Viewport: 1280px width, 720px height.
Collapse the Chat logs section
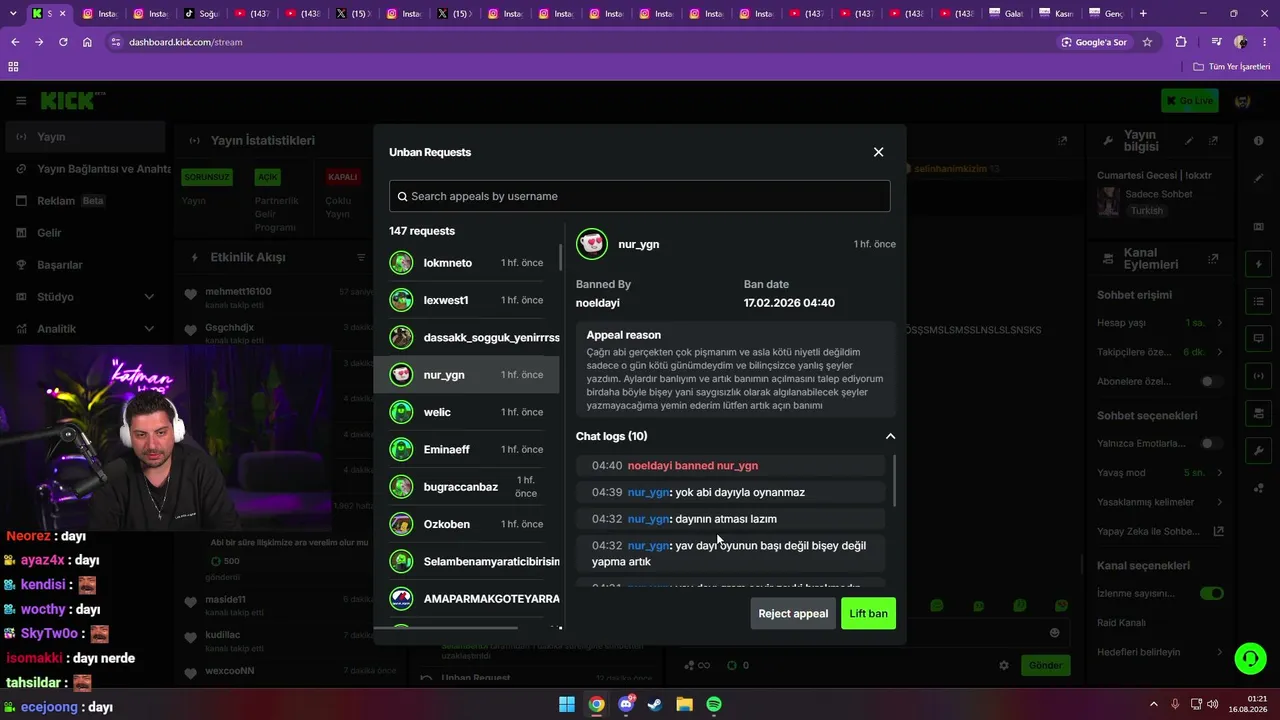(890, 436)
